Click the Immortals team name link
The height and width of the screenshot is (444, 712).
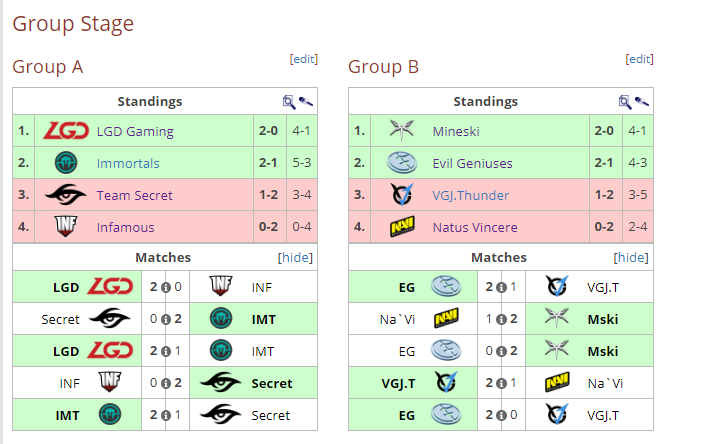click(128, 163)
